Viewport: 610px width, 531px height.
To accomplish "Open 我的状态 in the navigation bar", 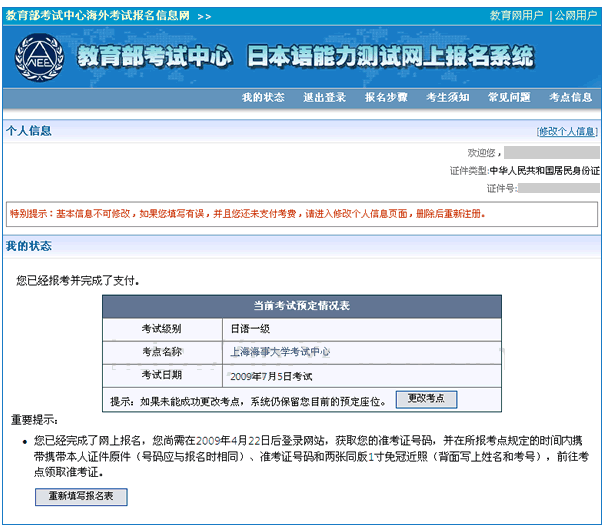I will click(x=263, y=97).
